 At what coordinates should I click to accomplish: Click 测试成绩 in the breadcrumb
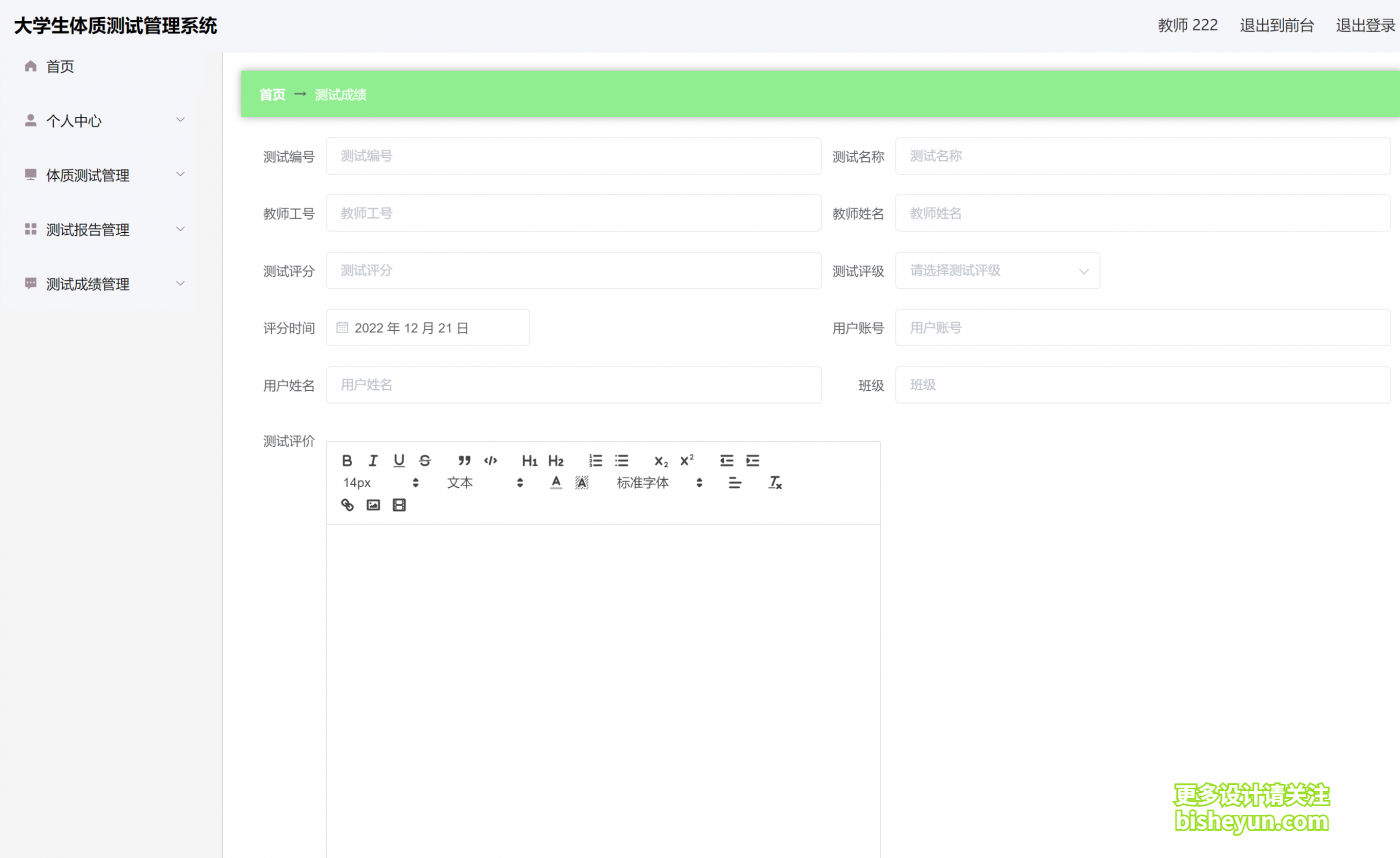point(340,95)
